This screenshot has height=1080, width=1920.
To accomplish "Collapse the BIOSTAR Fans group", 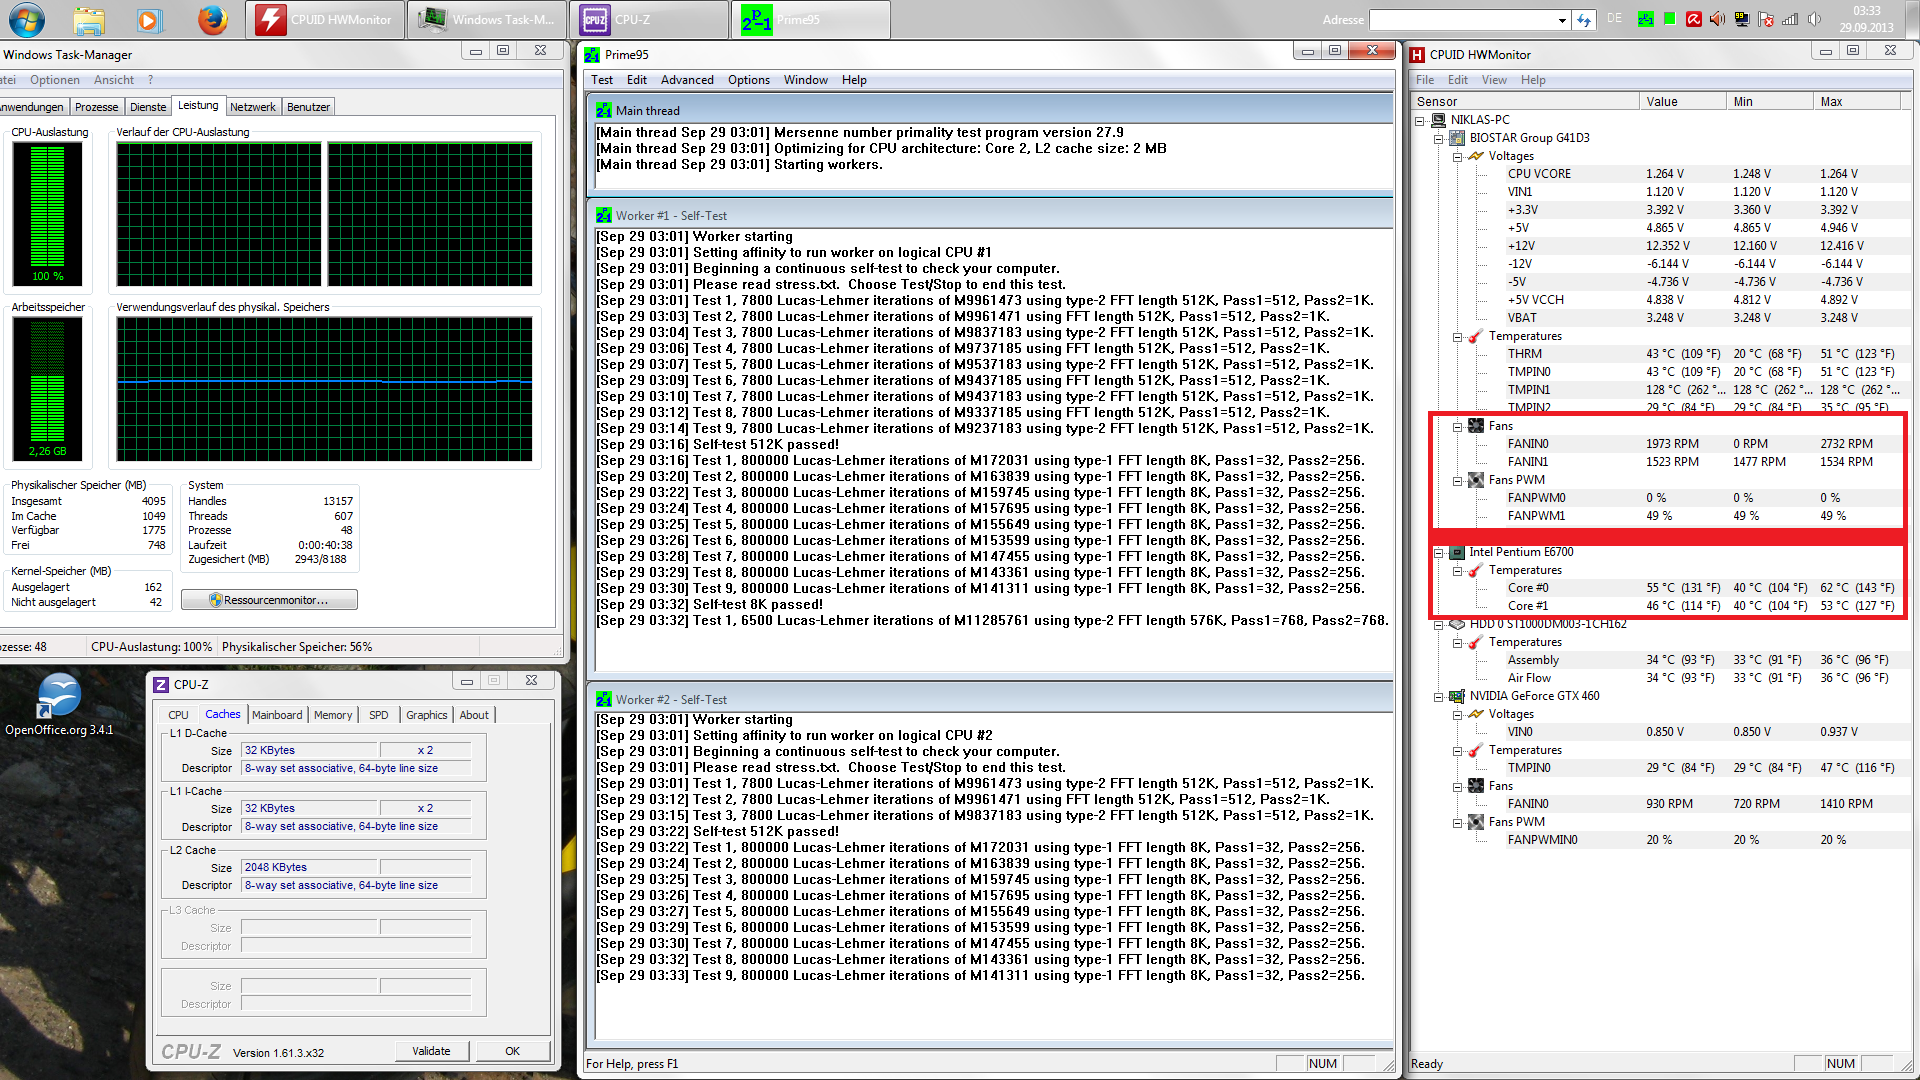I will pyautogui.click(x=1458, y=427).
